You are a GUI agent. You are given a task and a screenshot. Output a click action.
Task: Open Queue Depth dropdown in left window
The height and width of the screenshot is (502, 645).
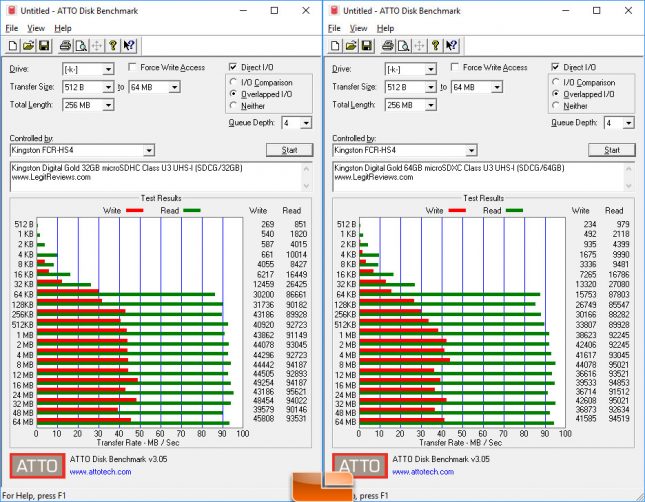pos(306,123)
